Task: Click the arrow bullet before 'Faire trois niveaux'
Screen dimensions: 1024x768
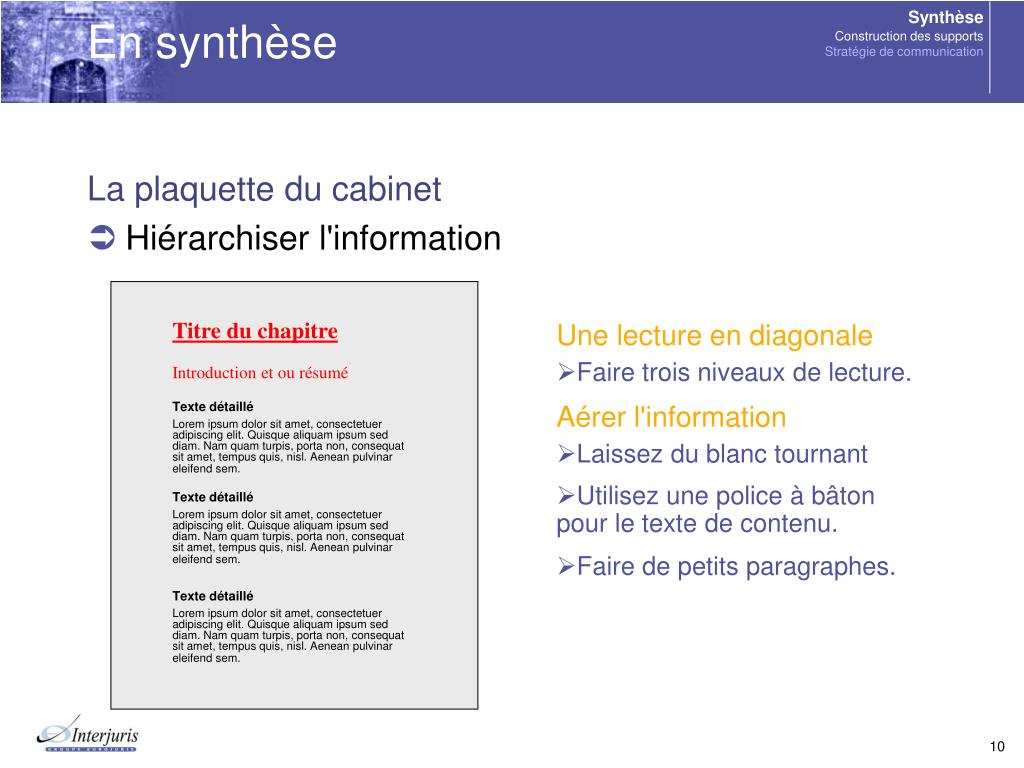Action: pyautogui.click(x=566, y=373)
